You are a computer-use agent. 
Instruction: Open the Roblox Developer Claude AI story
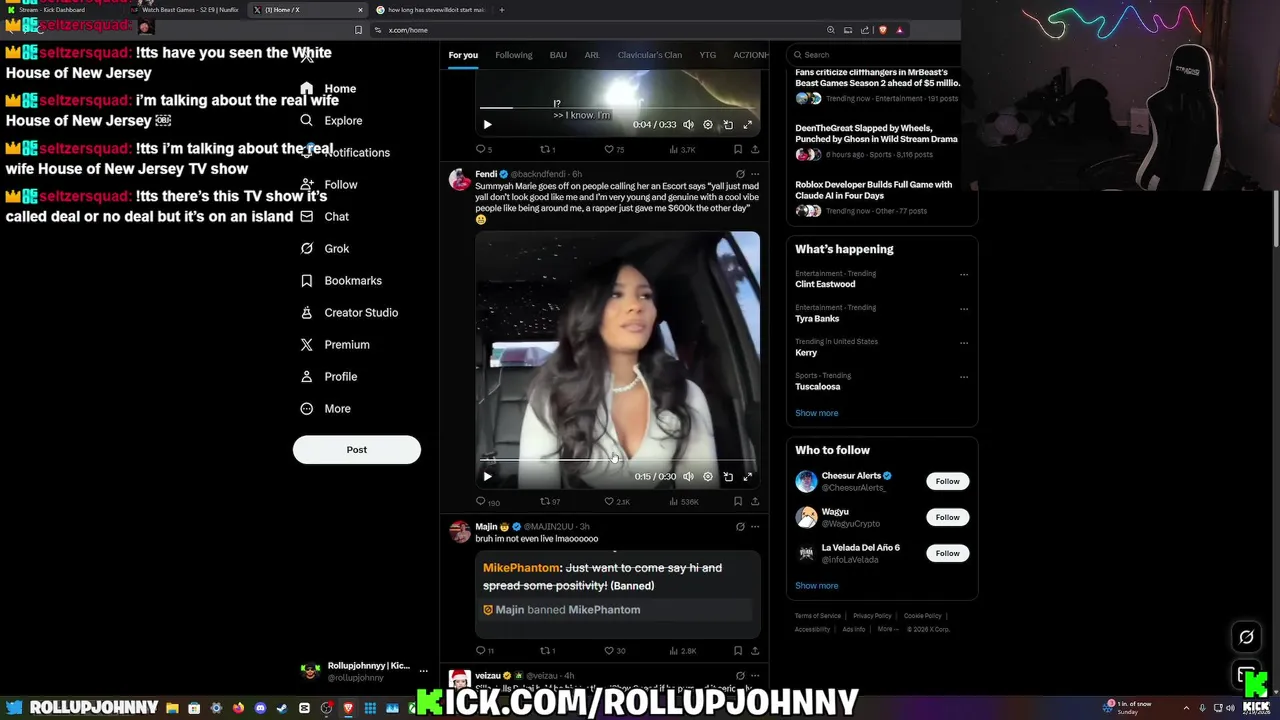pyautogui.click(x=877, y=197)
